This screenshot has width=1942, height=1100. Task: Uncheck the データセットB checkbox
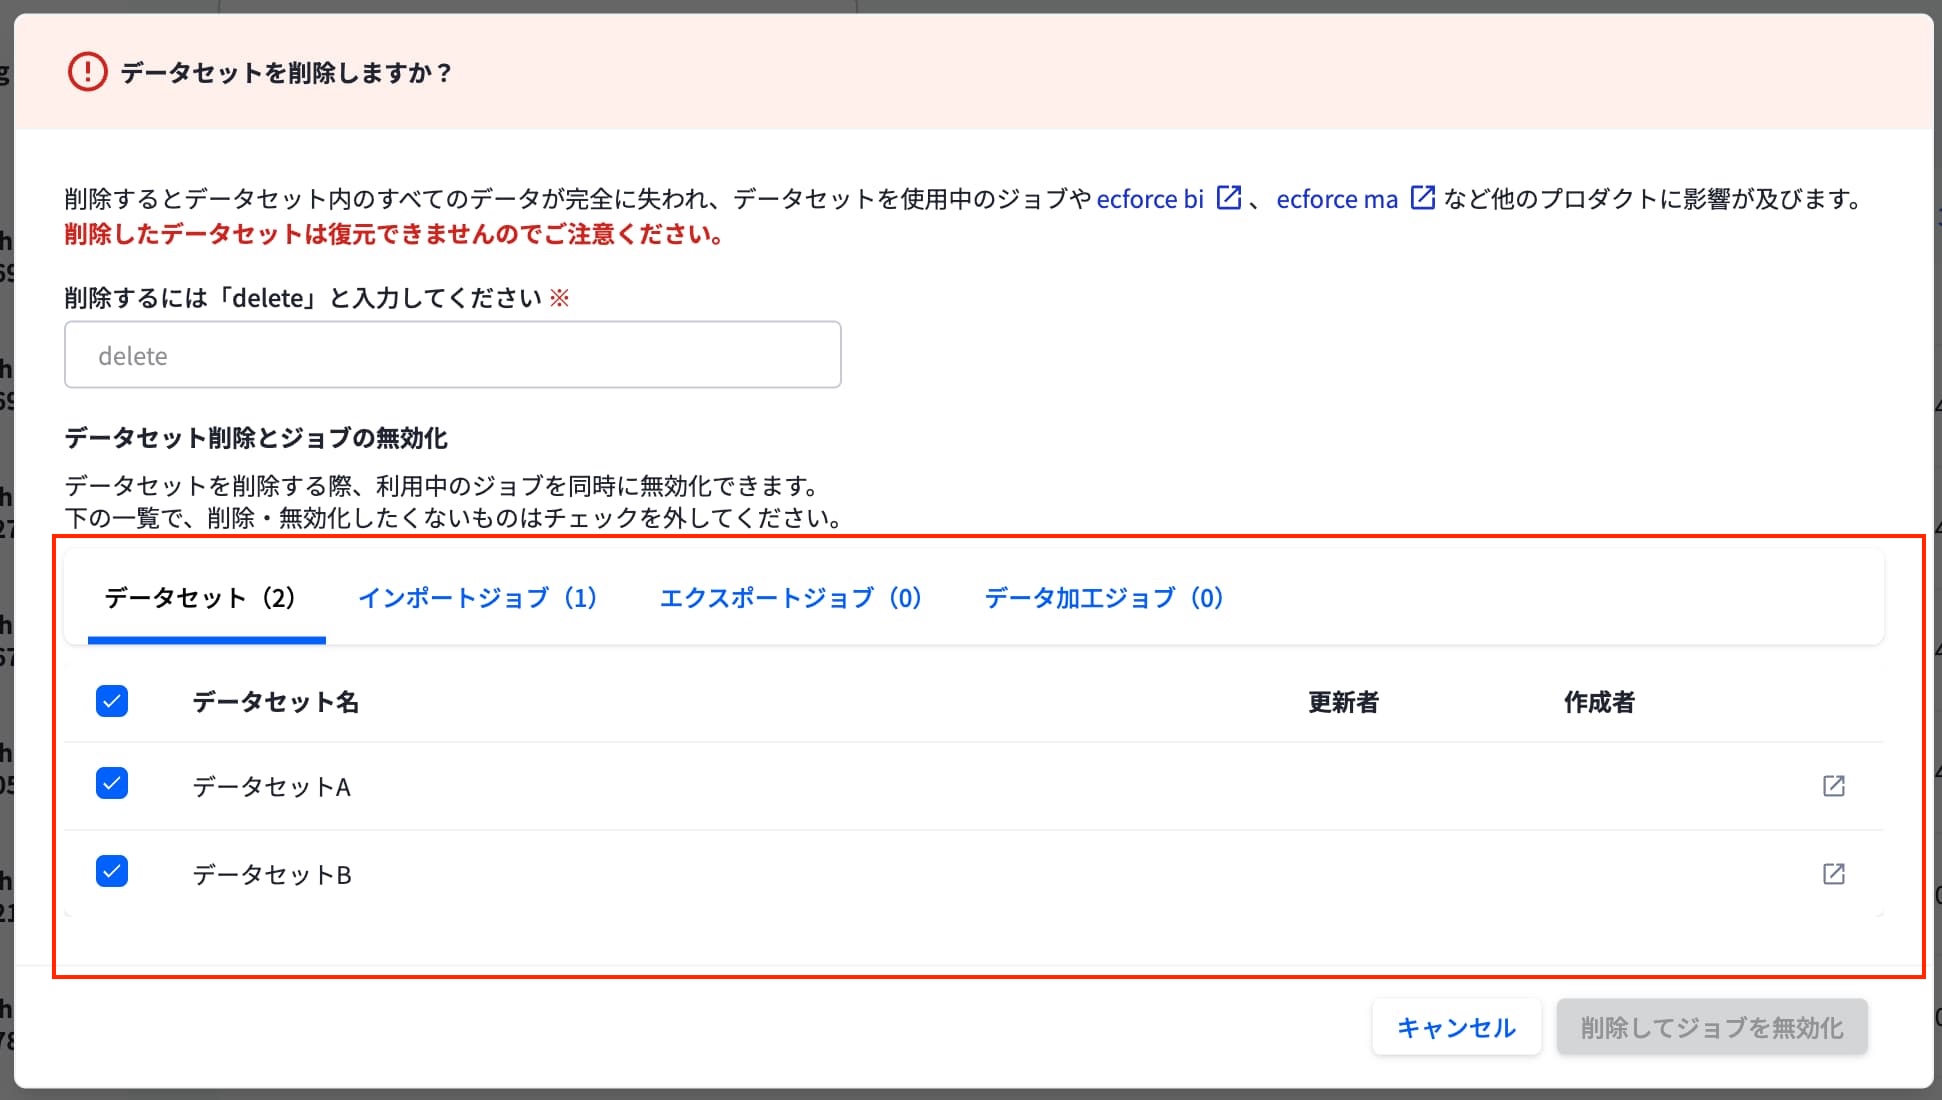[112, 871]
